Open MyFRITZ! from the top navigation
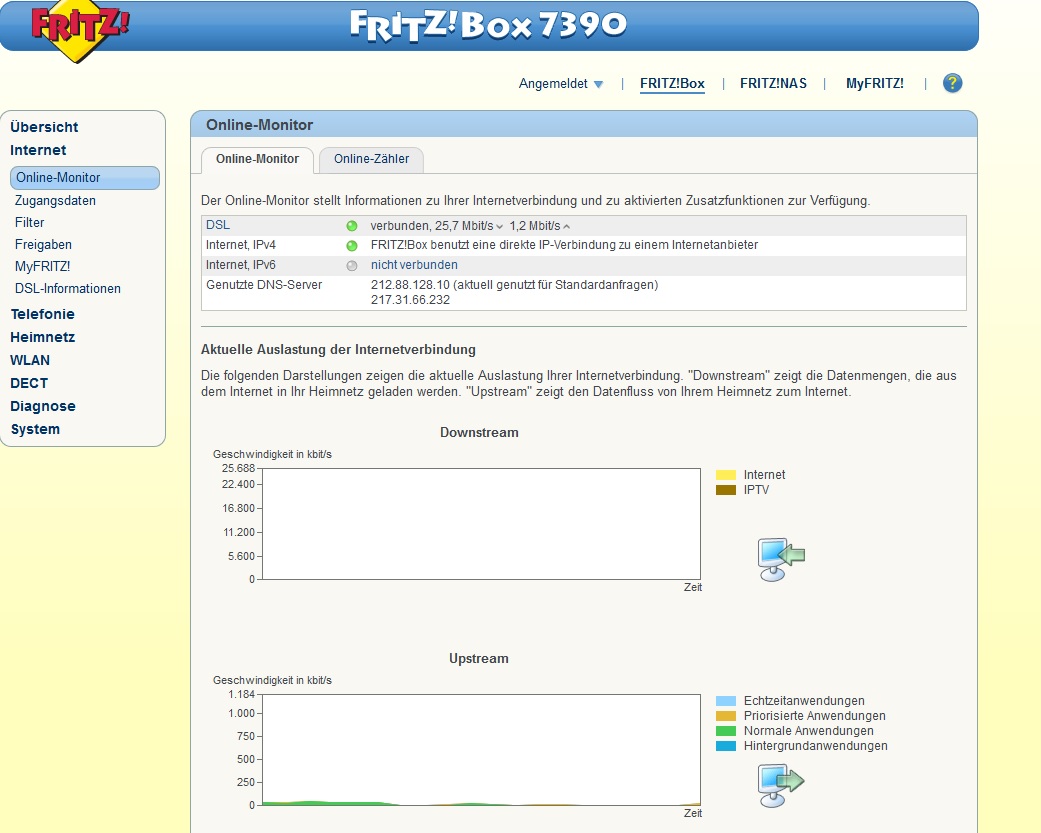Screen dimensions: 1041x833 click(x=874, y=84)
